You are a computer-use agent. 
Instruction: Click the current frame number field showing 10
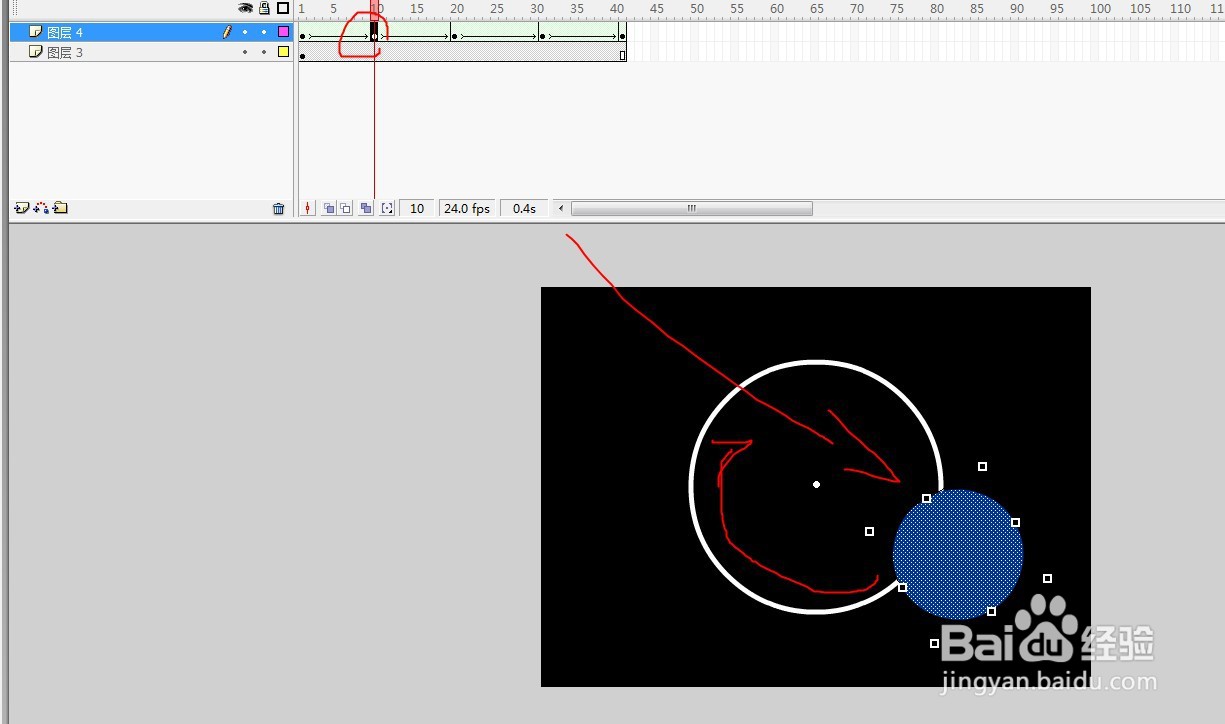point(417,208)
